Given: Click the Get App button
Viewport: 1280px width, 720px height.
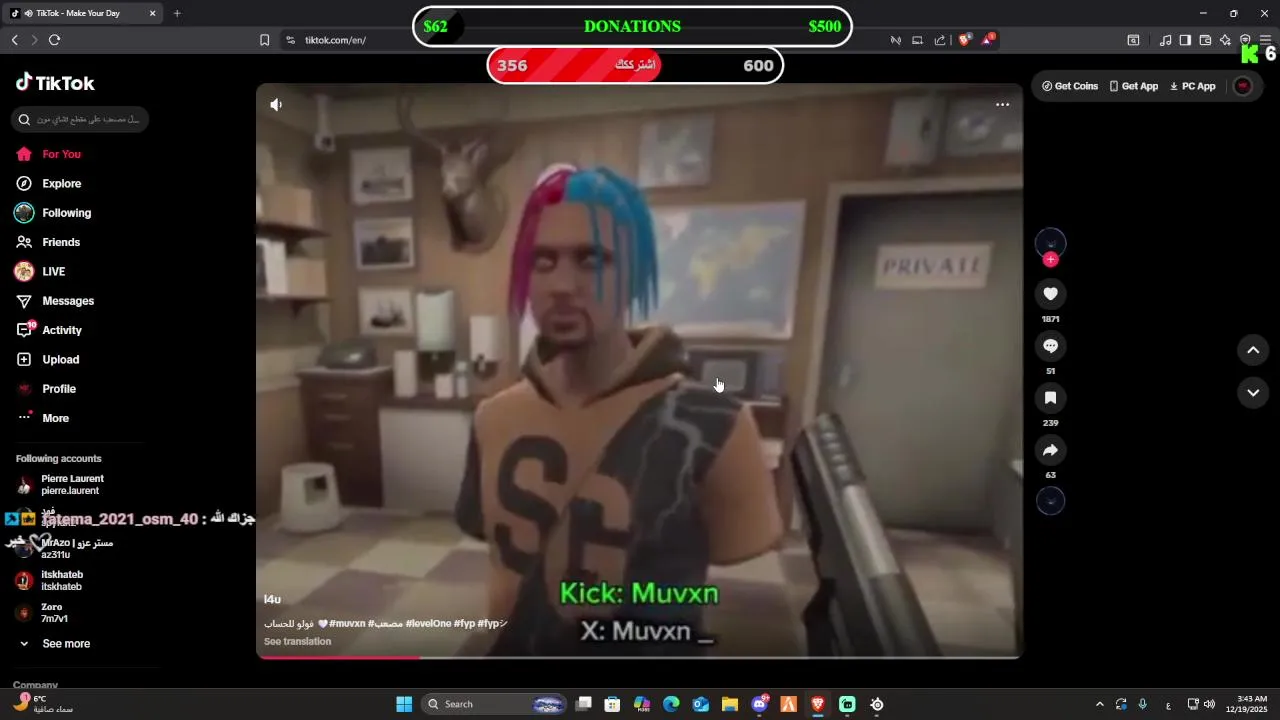Looking at the screenshot, I should coord(1134,86).
